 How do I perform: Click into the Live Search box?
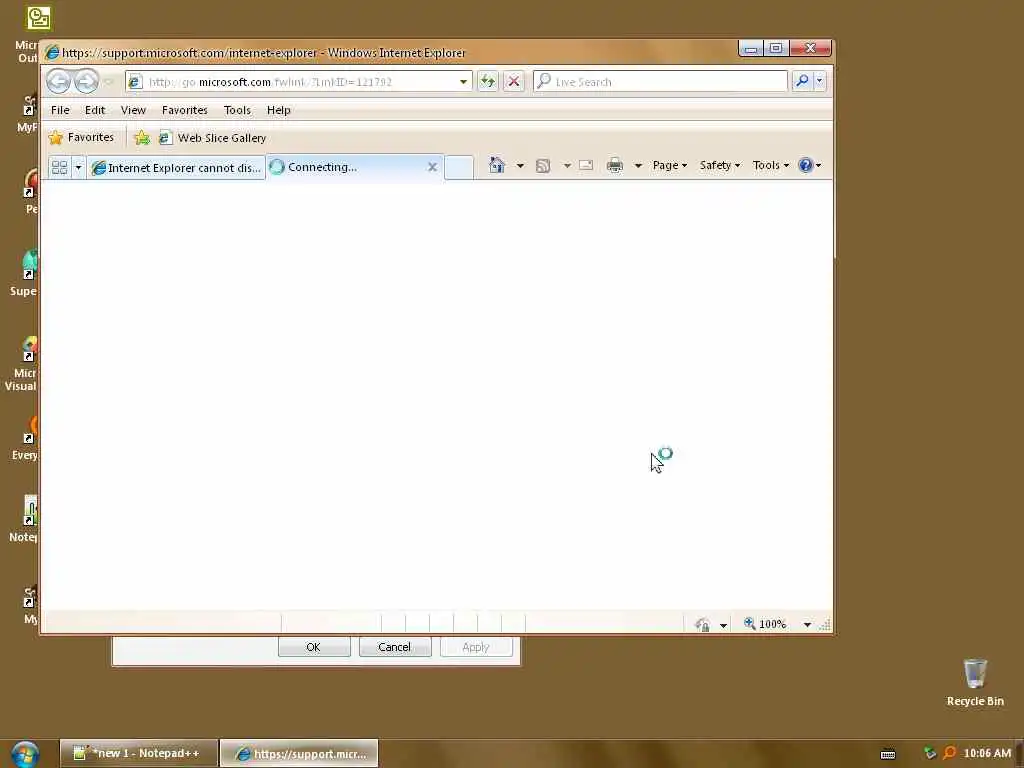click(660, 82)
